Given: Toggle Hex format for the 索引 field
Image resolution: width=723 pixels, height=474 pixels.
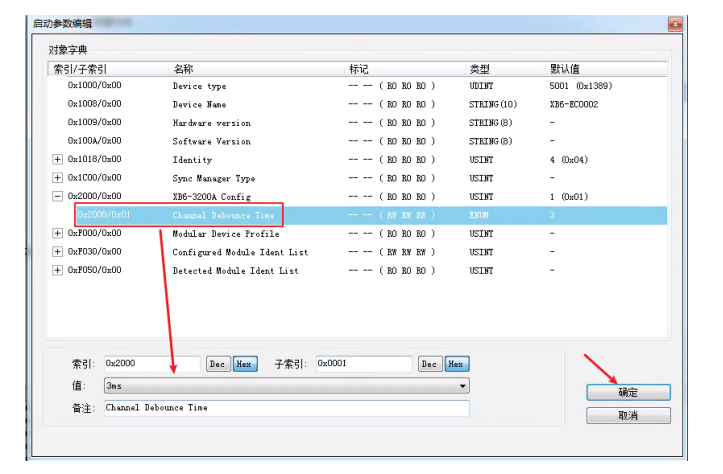Looking at the screenshot, I should point(243,364).
